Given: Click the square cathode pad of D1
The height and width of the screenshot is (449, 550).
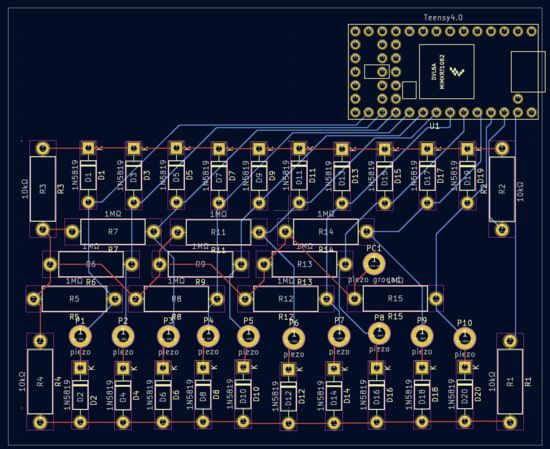Looking at the screenshot, I should pyautogui.click(x=88, y=148).
